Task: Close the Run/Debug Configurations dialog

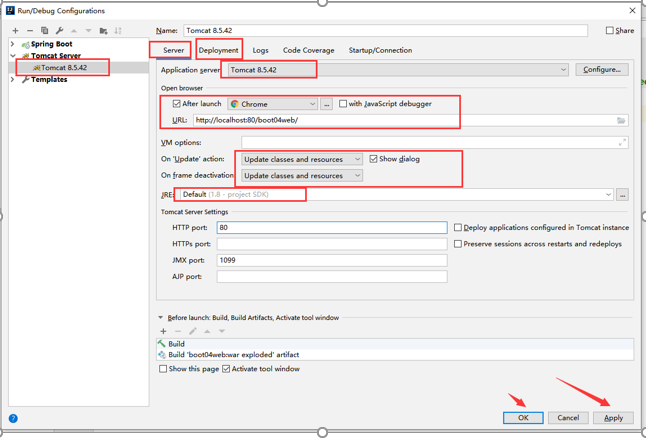Action: pyautogui.click(x=632, y=11)
